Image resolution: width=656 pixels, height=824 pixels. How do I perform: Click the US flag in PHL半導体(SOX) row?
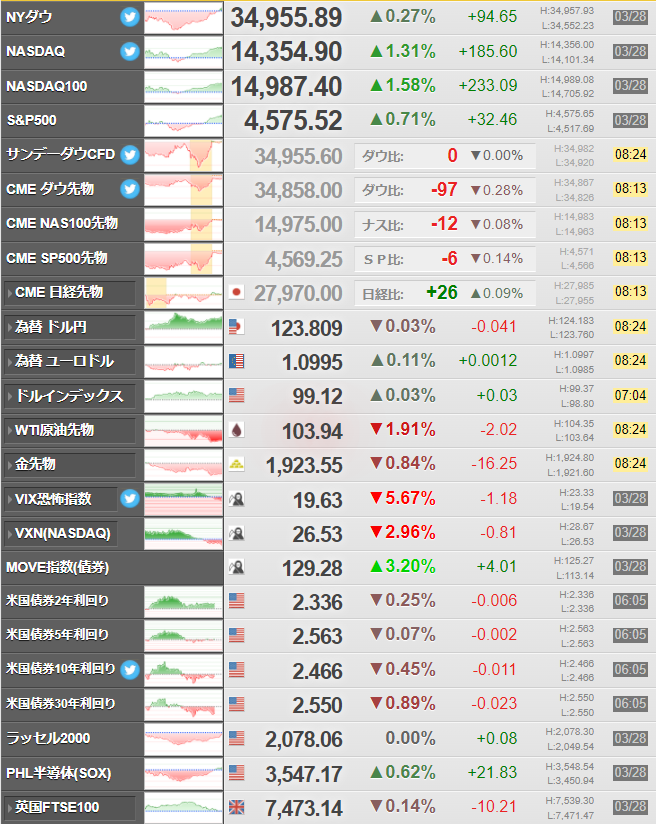pyautogui.click(x=237, y=772)
